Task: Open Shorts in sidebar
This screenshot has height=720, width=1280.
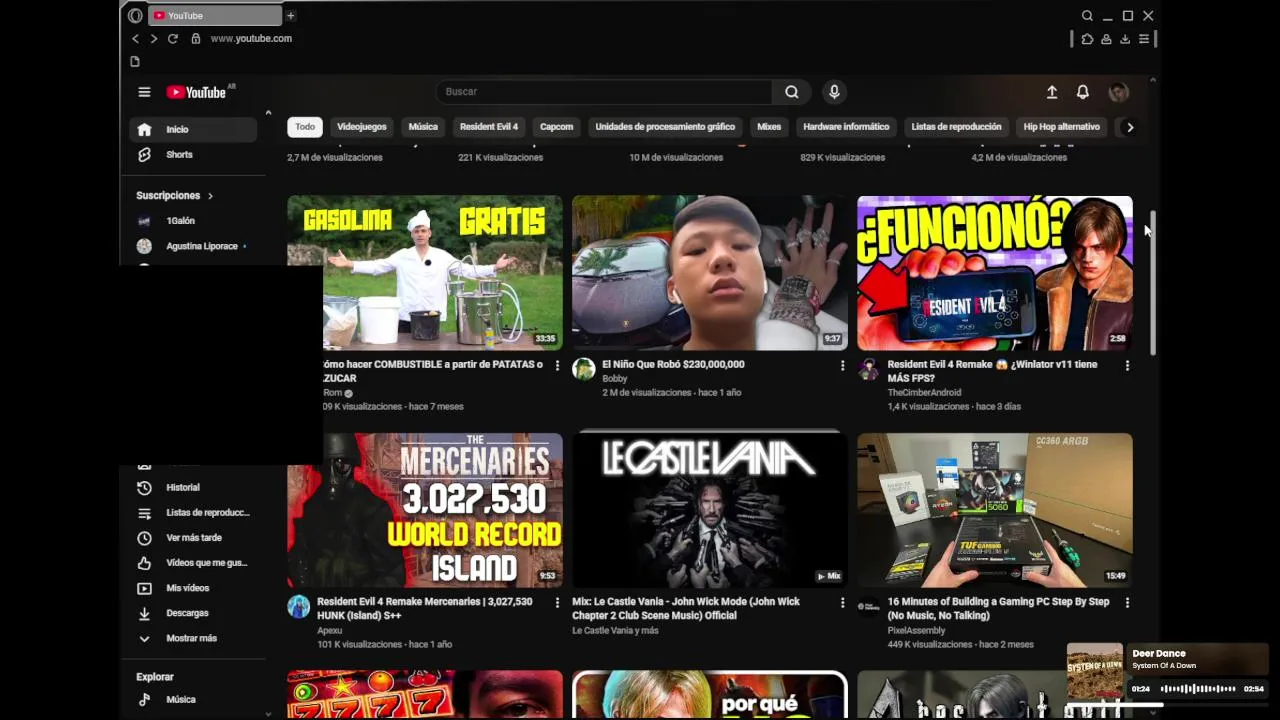Action: 193,155
